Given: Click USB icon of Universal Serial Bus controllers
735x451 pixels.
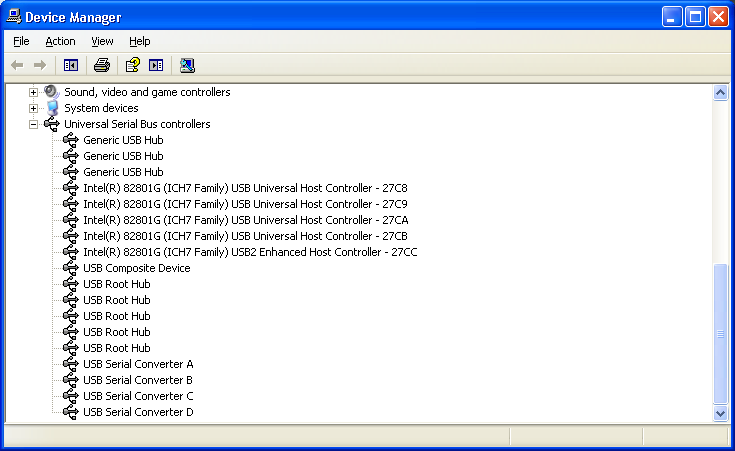Looking at the screenshot, I should pyautogui.click(x=52, y=124).
